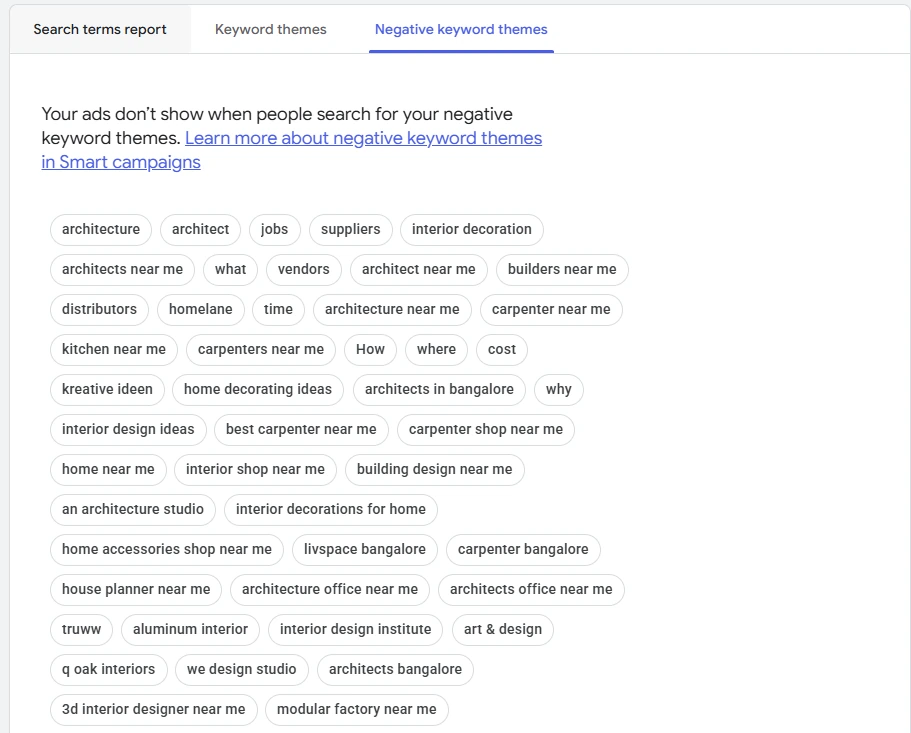Click the 'truww' keyword chip

[x=81, y=630]
